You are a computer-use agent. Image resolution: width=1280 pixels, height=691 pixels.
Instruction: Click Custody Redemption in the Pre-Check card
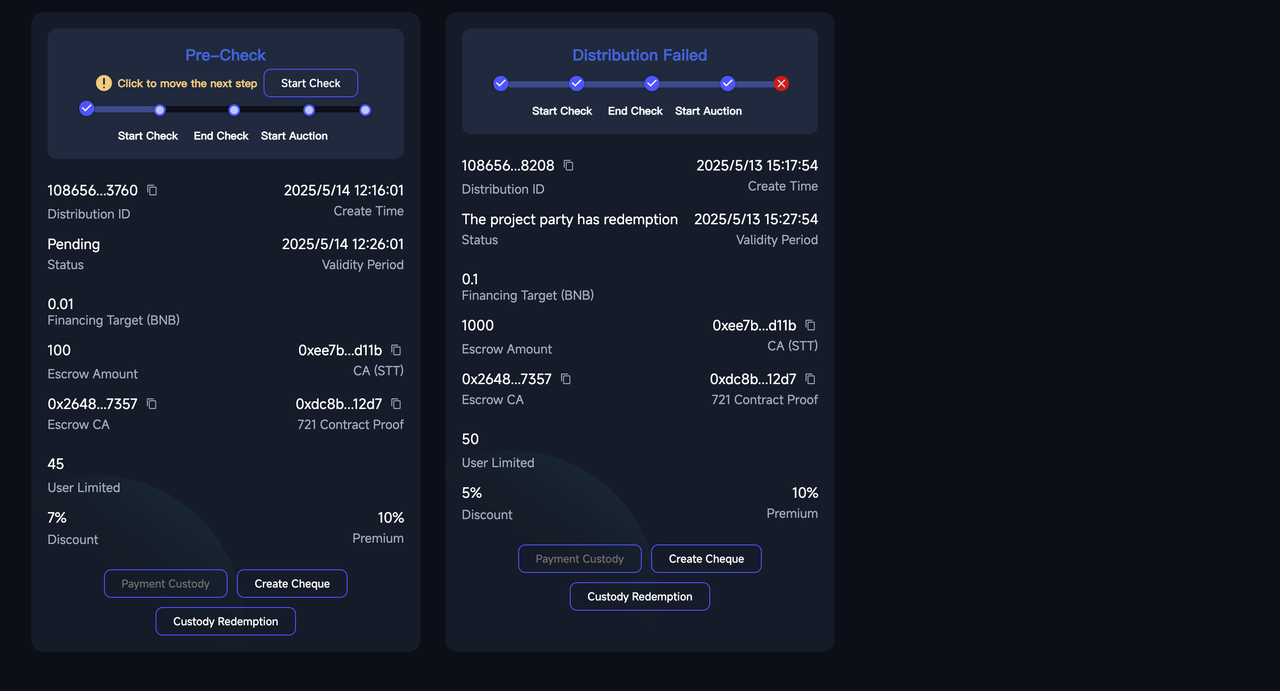226,622
